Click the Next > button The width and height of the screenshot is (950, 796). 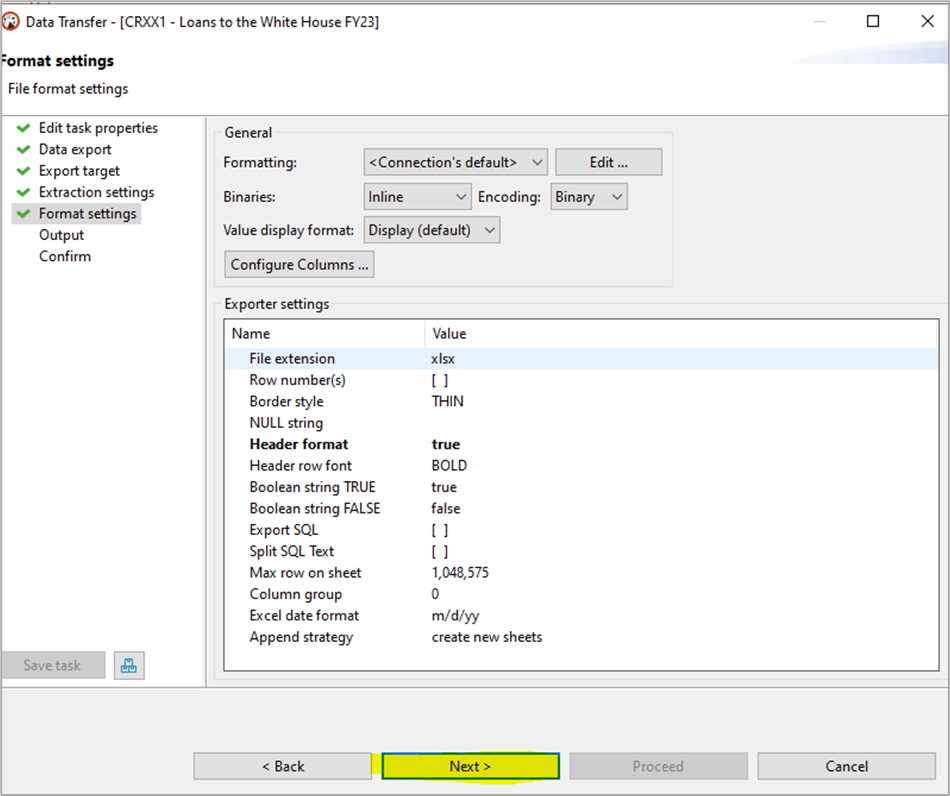(x=470, y=766)
